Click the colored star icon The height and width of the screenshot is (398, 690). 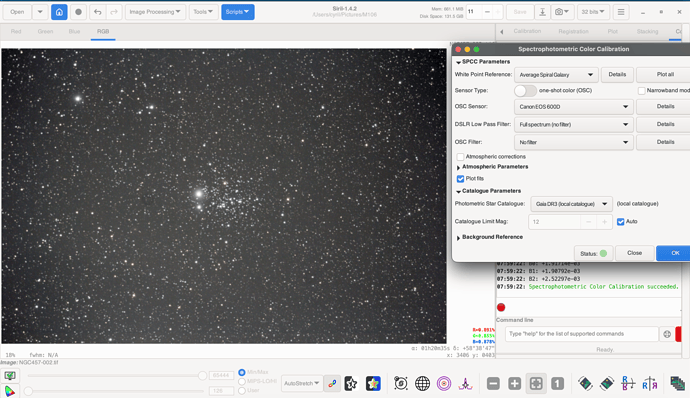373,383
